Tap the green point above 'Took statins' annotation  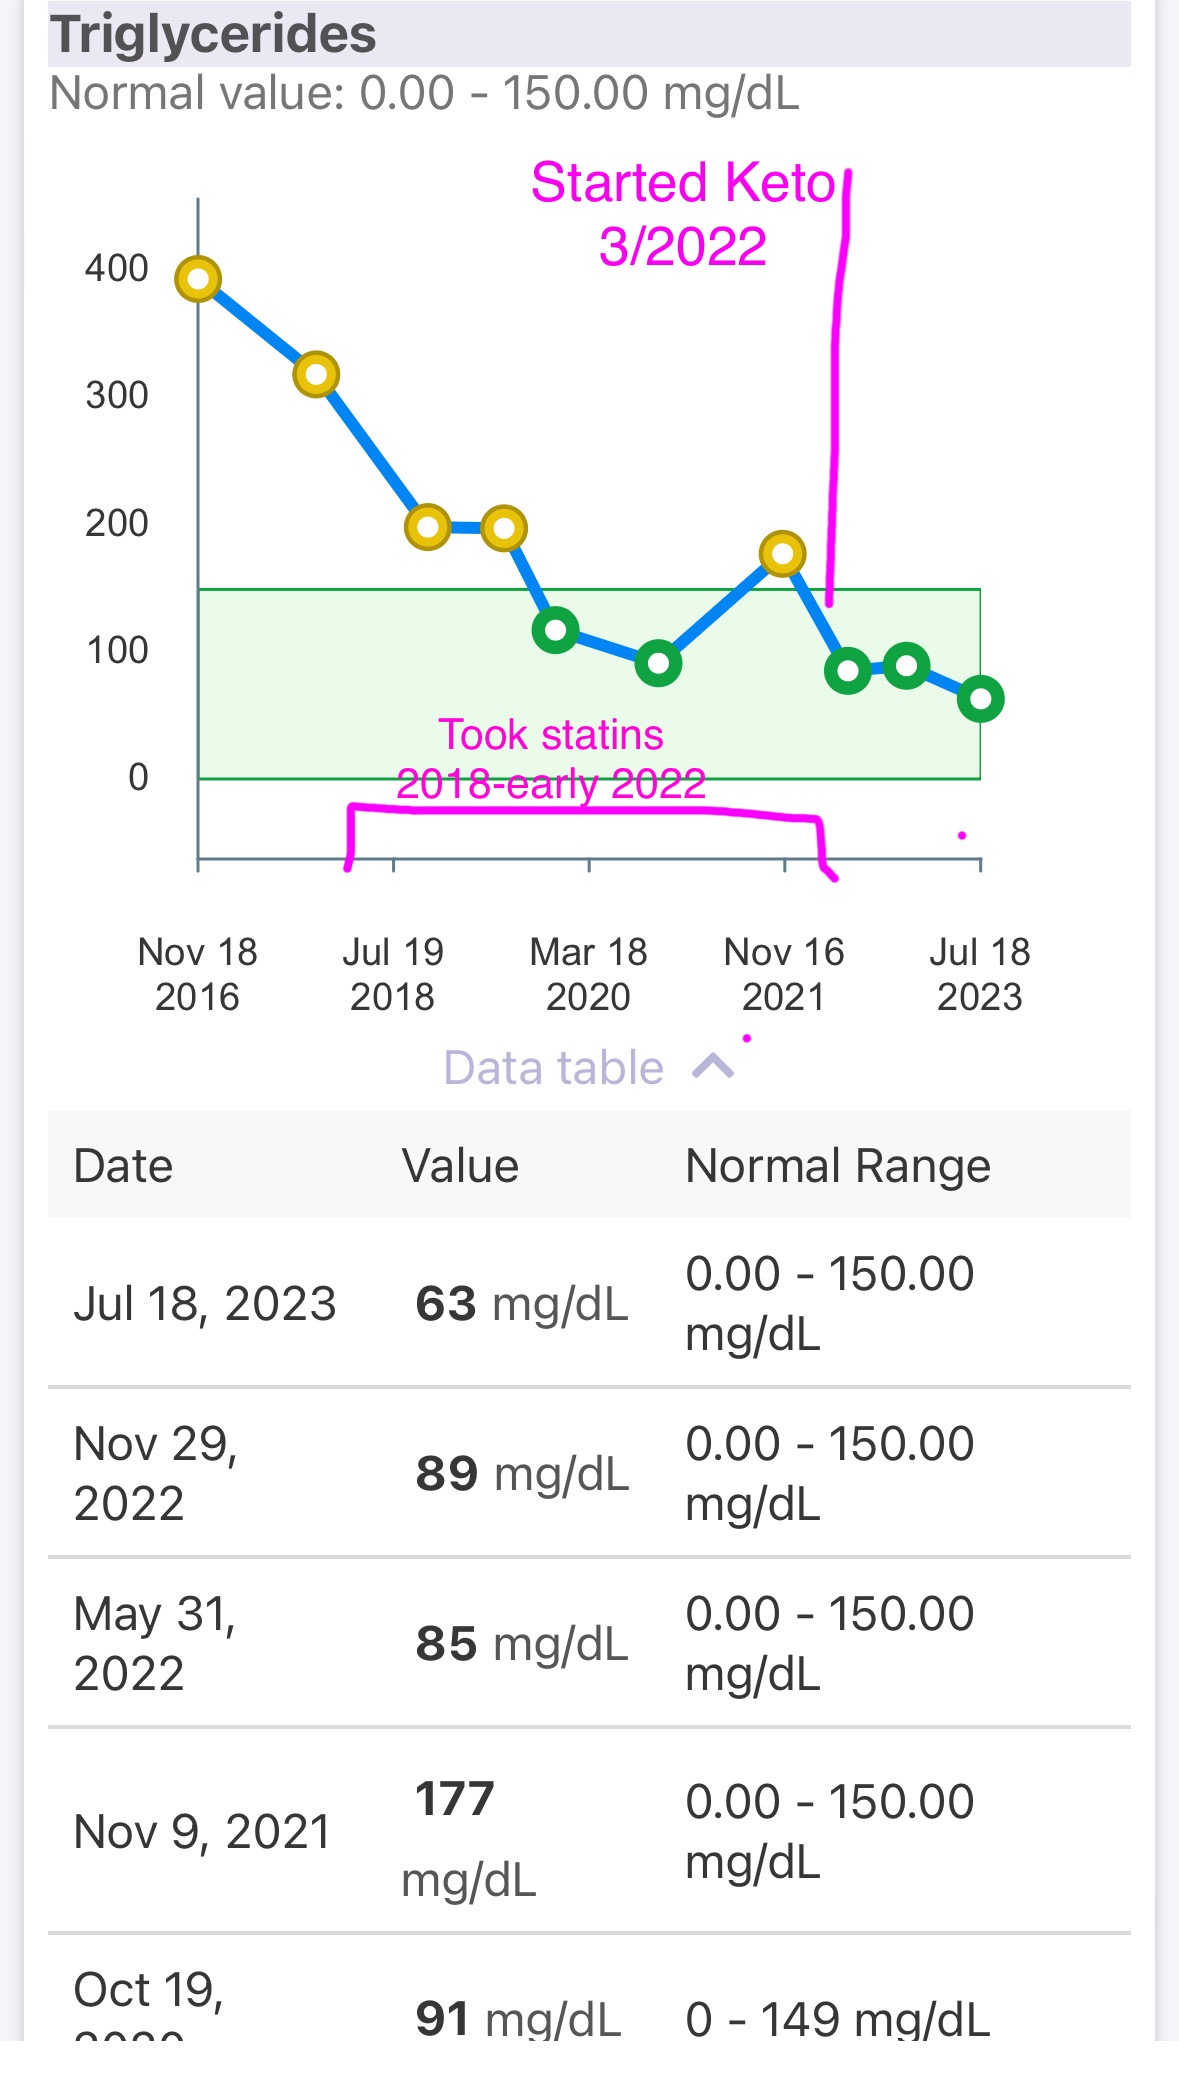(x=659, y=662)
